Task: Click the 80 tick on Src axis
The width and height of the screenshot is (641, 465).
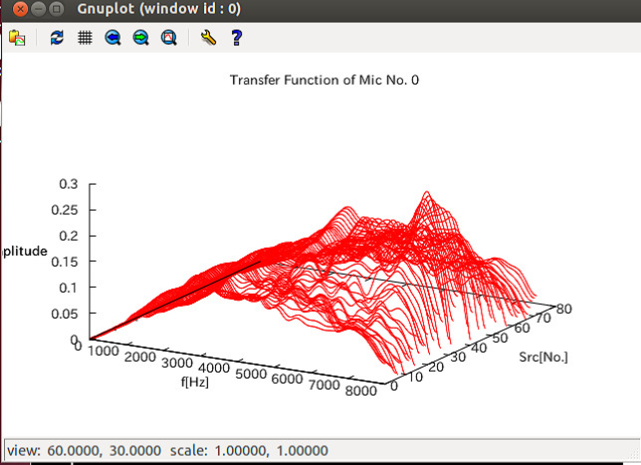Action: pos(565,309)
